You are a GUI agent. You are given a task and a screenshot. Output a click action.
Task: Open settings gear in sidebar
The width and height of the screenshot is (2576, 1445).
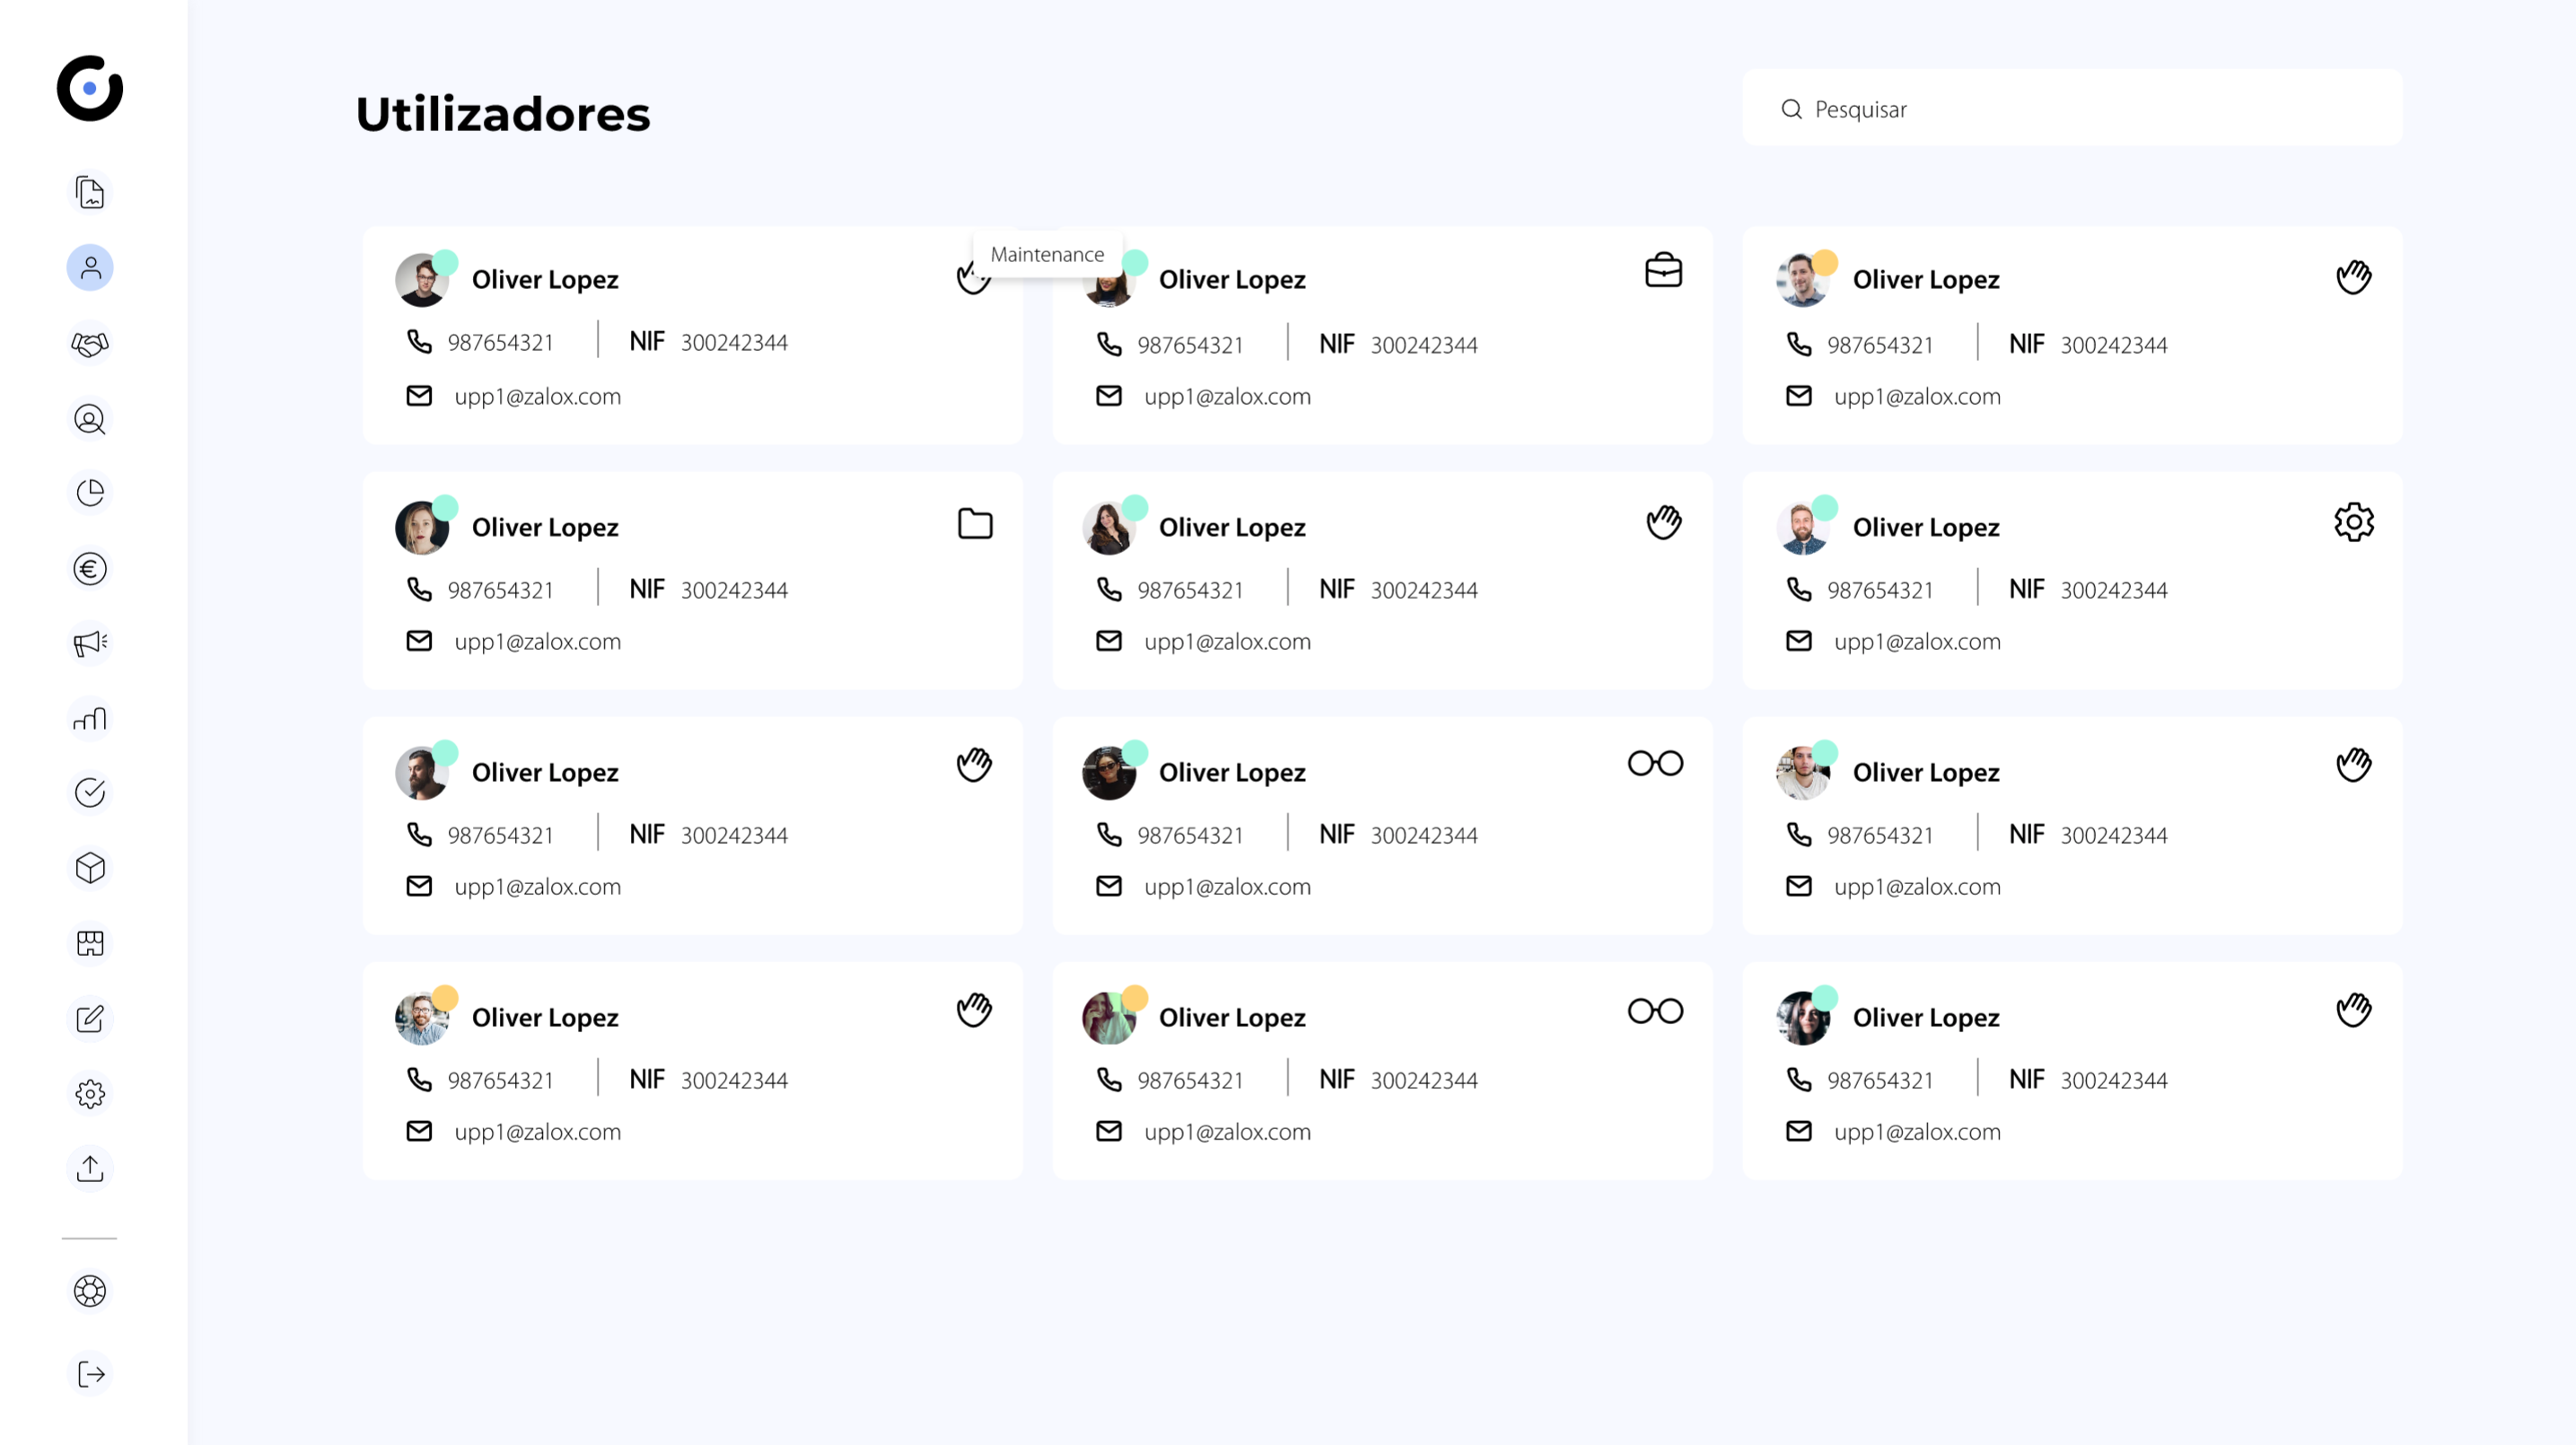pos(90,1094)
